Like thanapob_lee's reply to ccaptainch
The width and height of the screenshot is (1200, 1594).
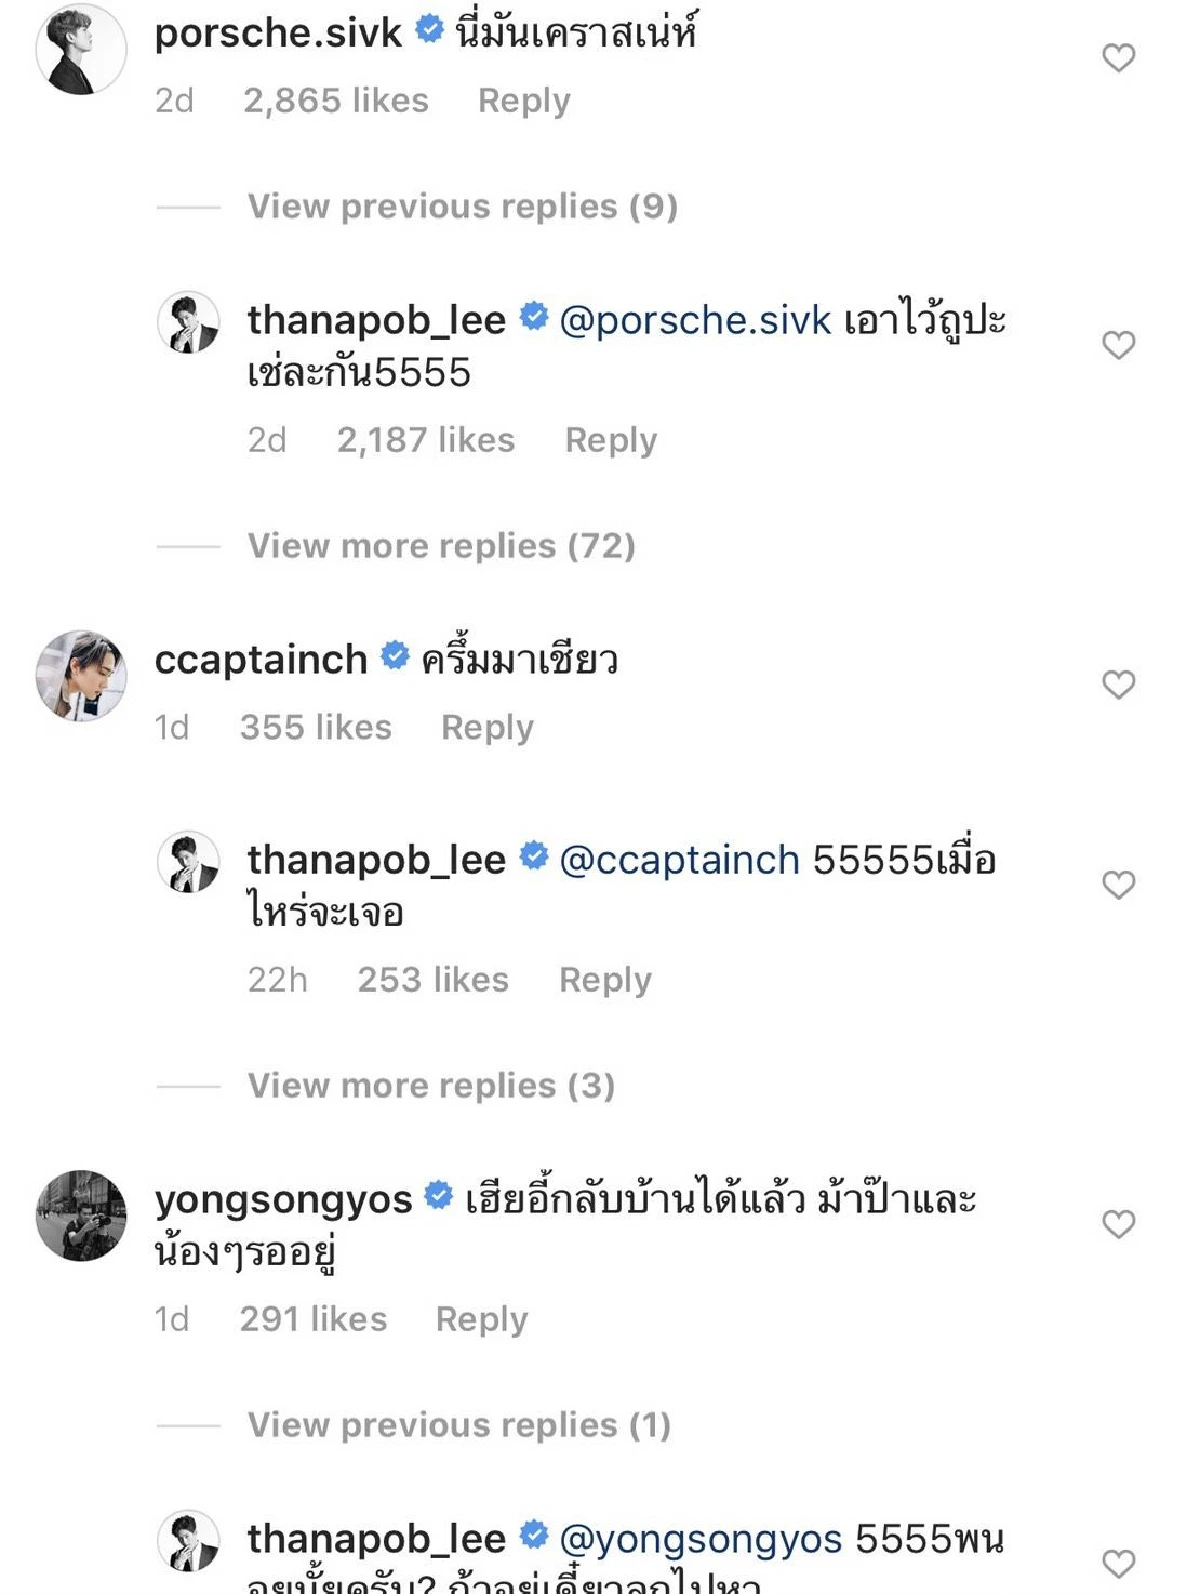point(1117,884)
